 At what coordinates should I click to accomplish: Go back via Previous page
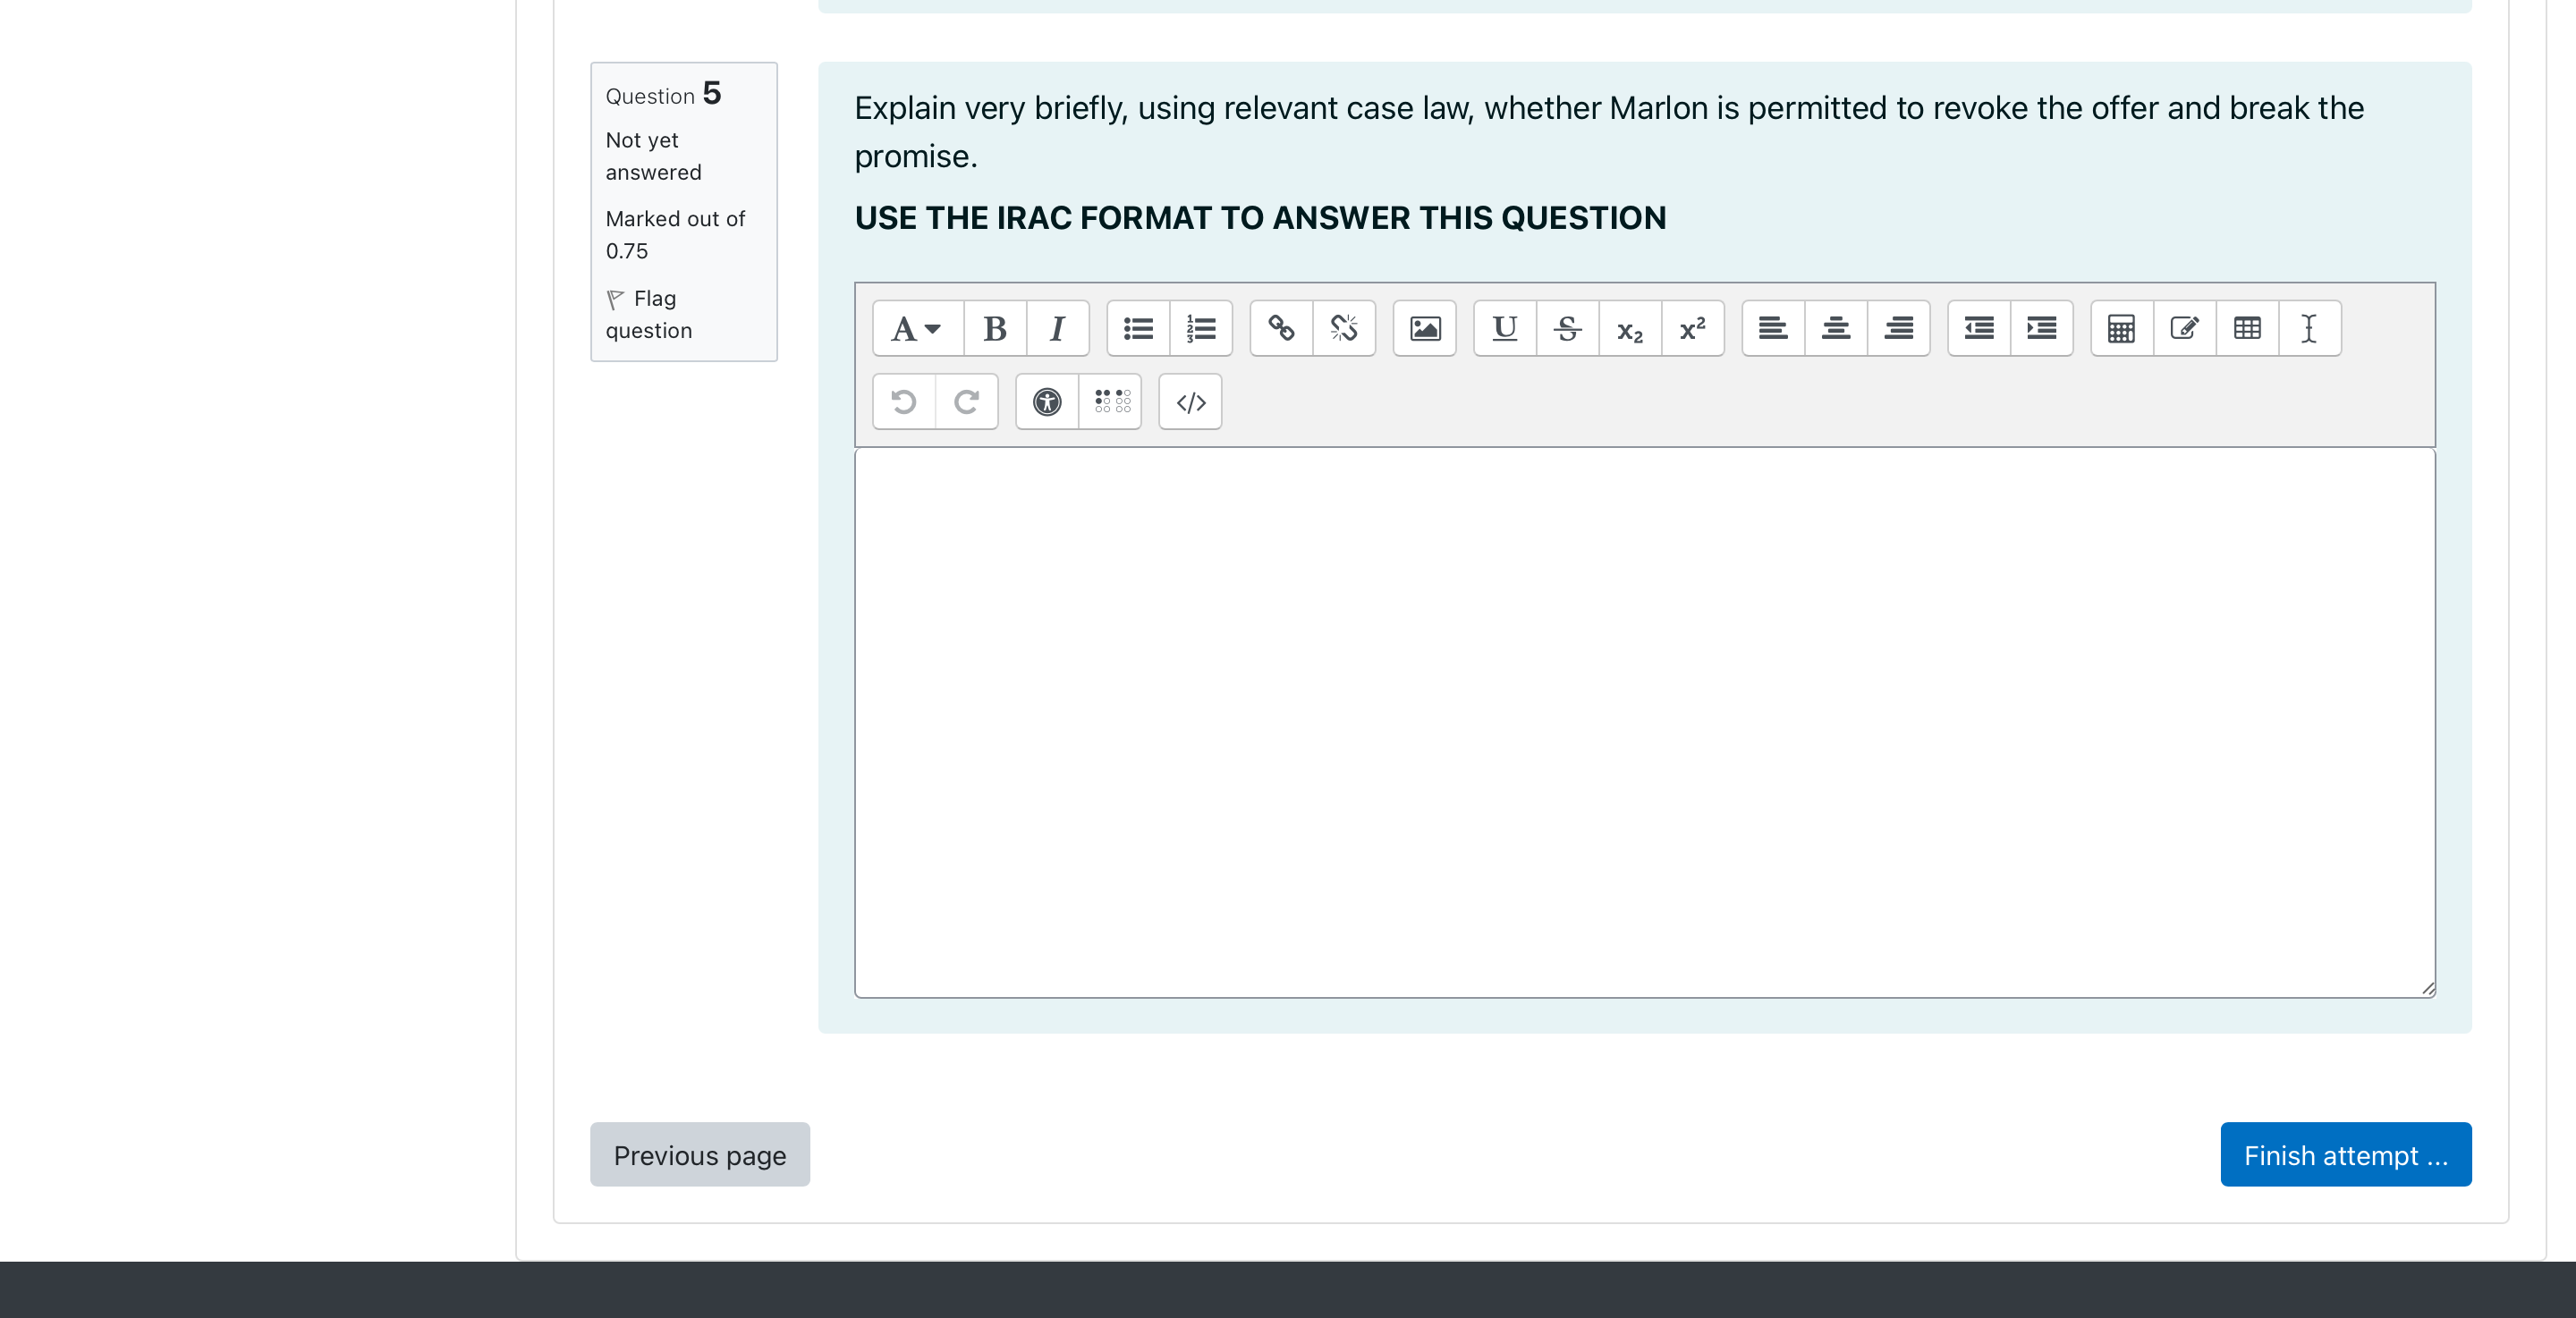699,1155
